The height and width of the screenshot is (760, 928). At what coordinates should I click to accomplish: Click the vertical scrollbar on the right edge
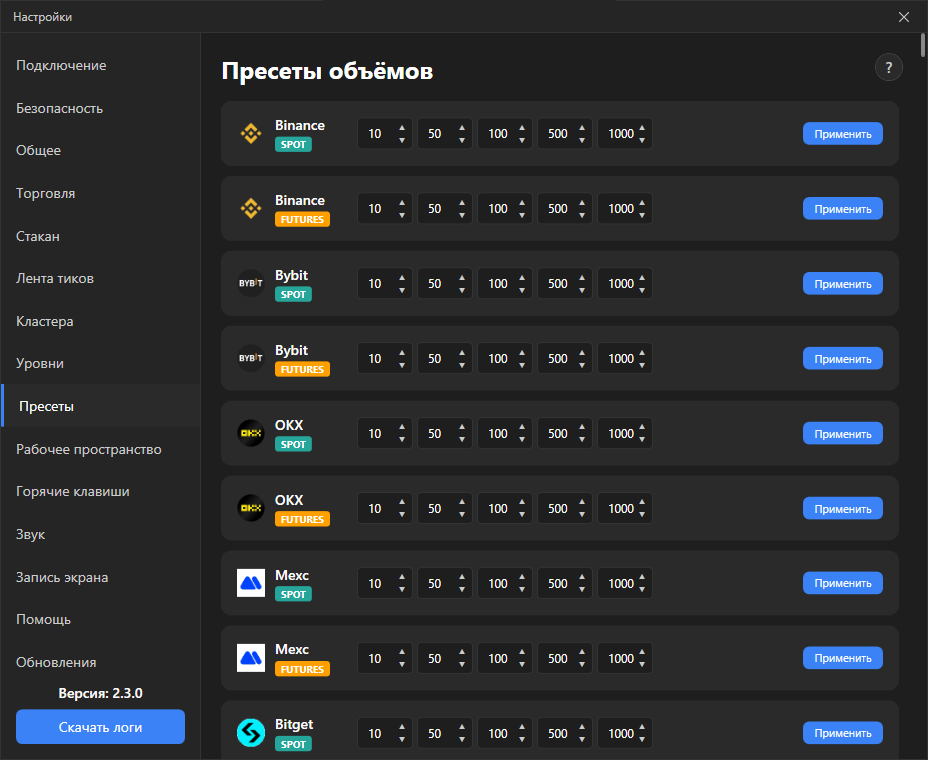pyautogui.click(x=923, y=46)
